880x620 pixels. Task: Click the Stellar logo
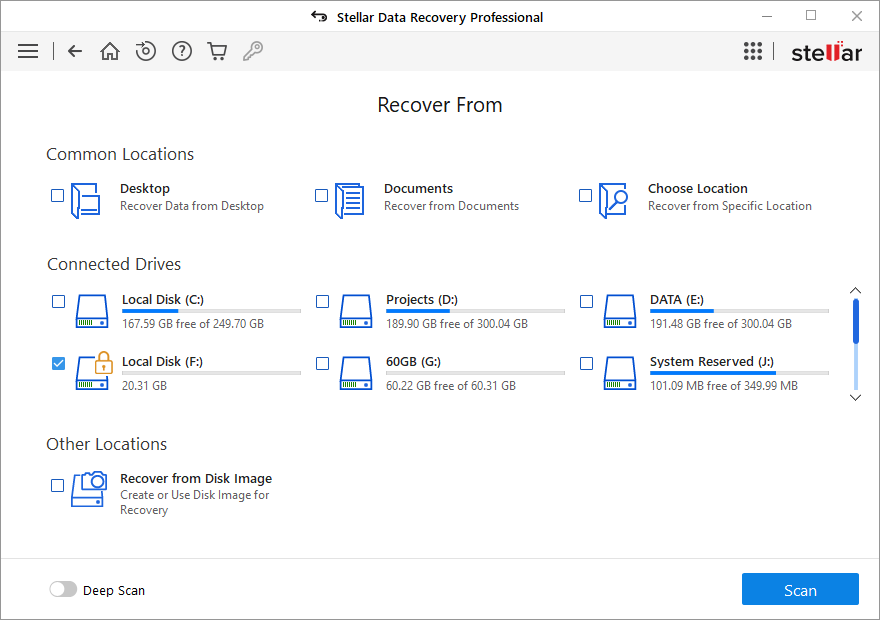coord(826,50)
